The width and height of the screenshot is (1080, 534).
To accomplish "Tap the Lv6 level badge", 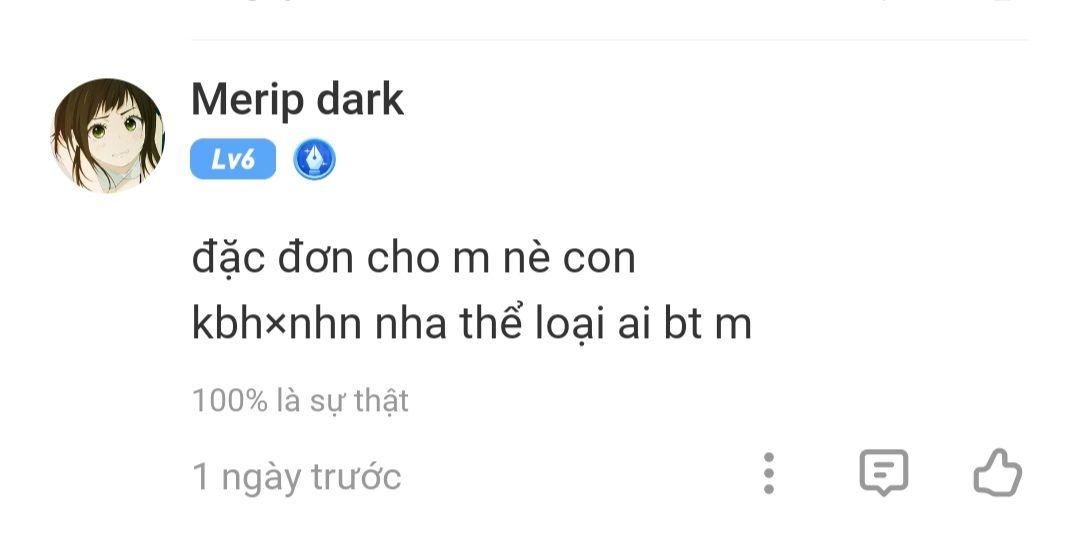I will click(x=233, y=159).
